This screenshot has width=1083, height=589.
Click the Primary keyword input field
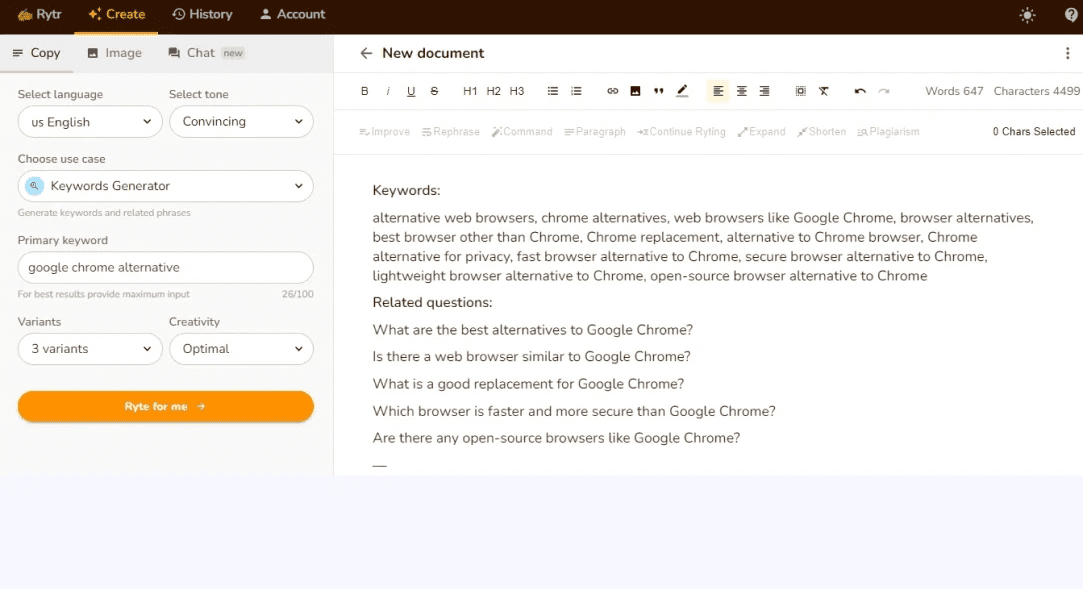click(x=166, y=267)
